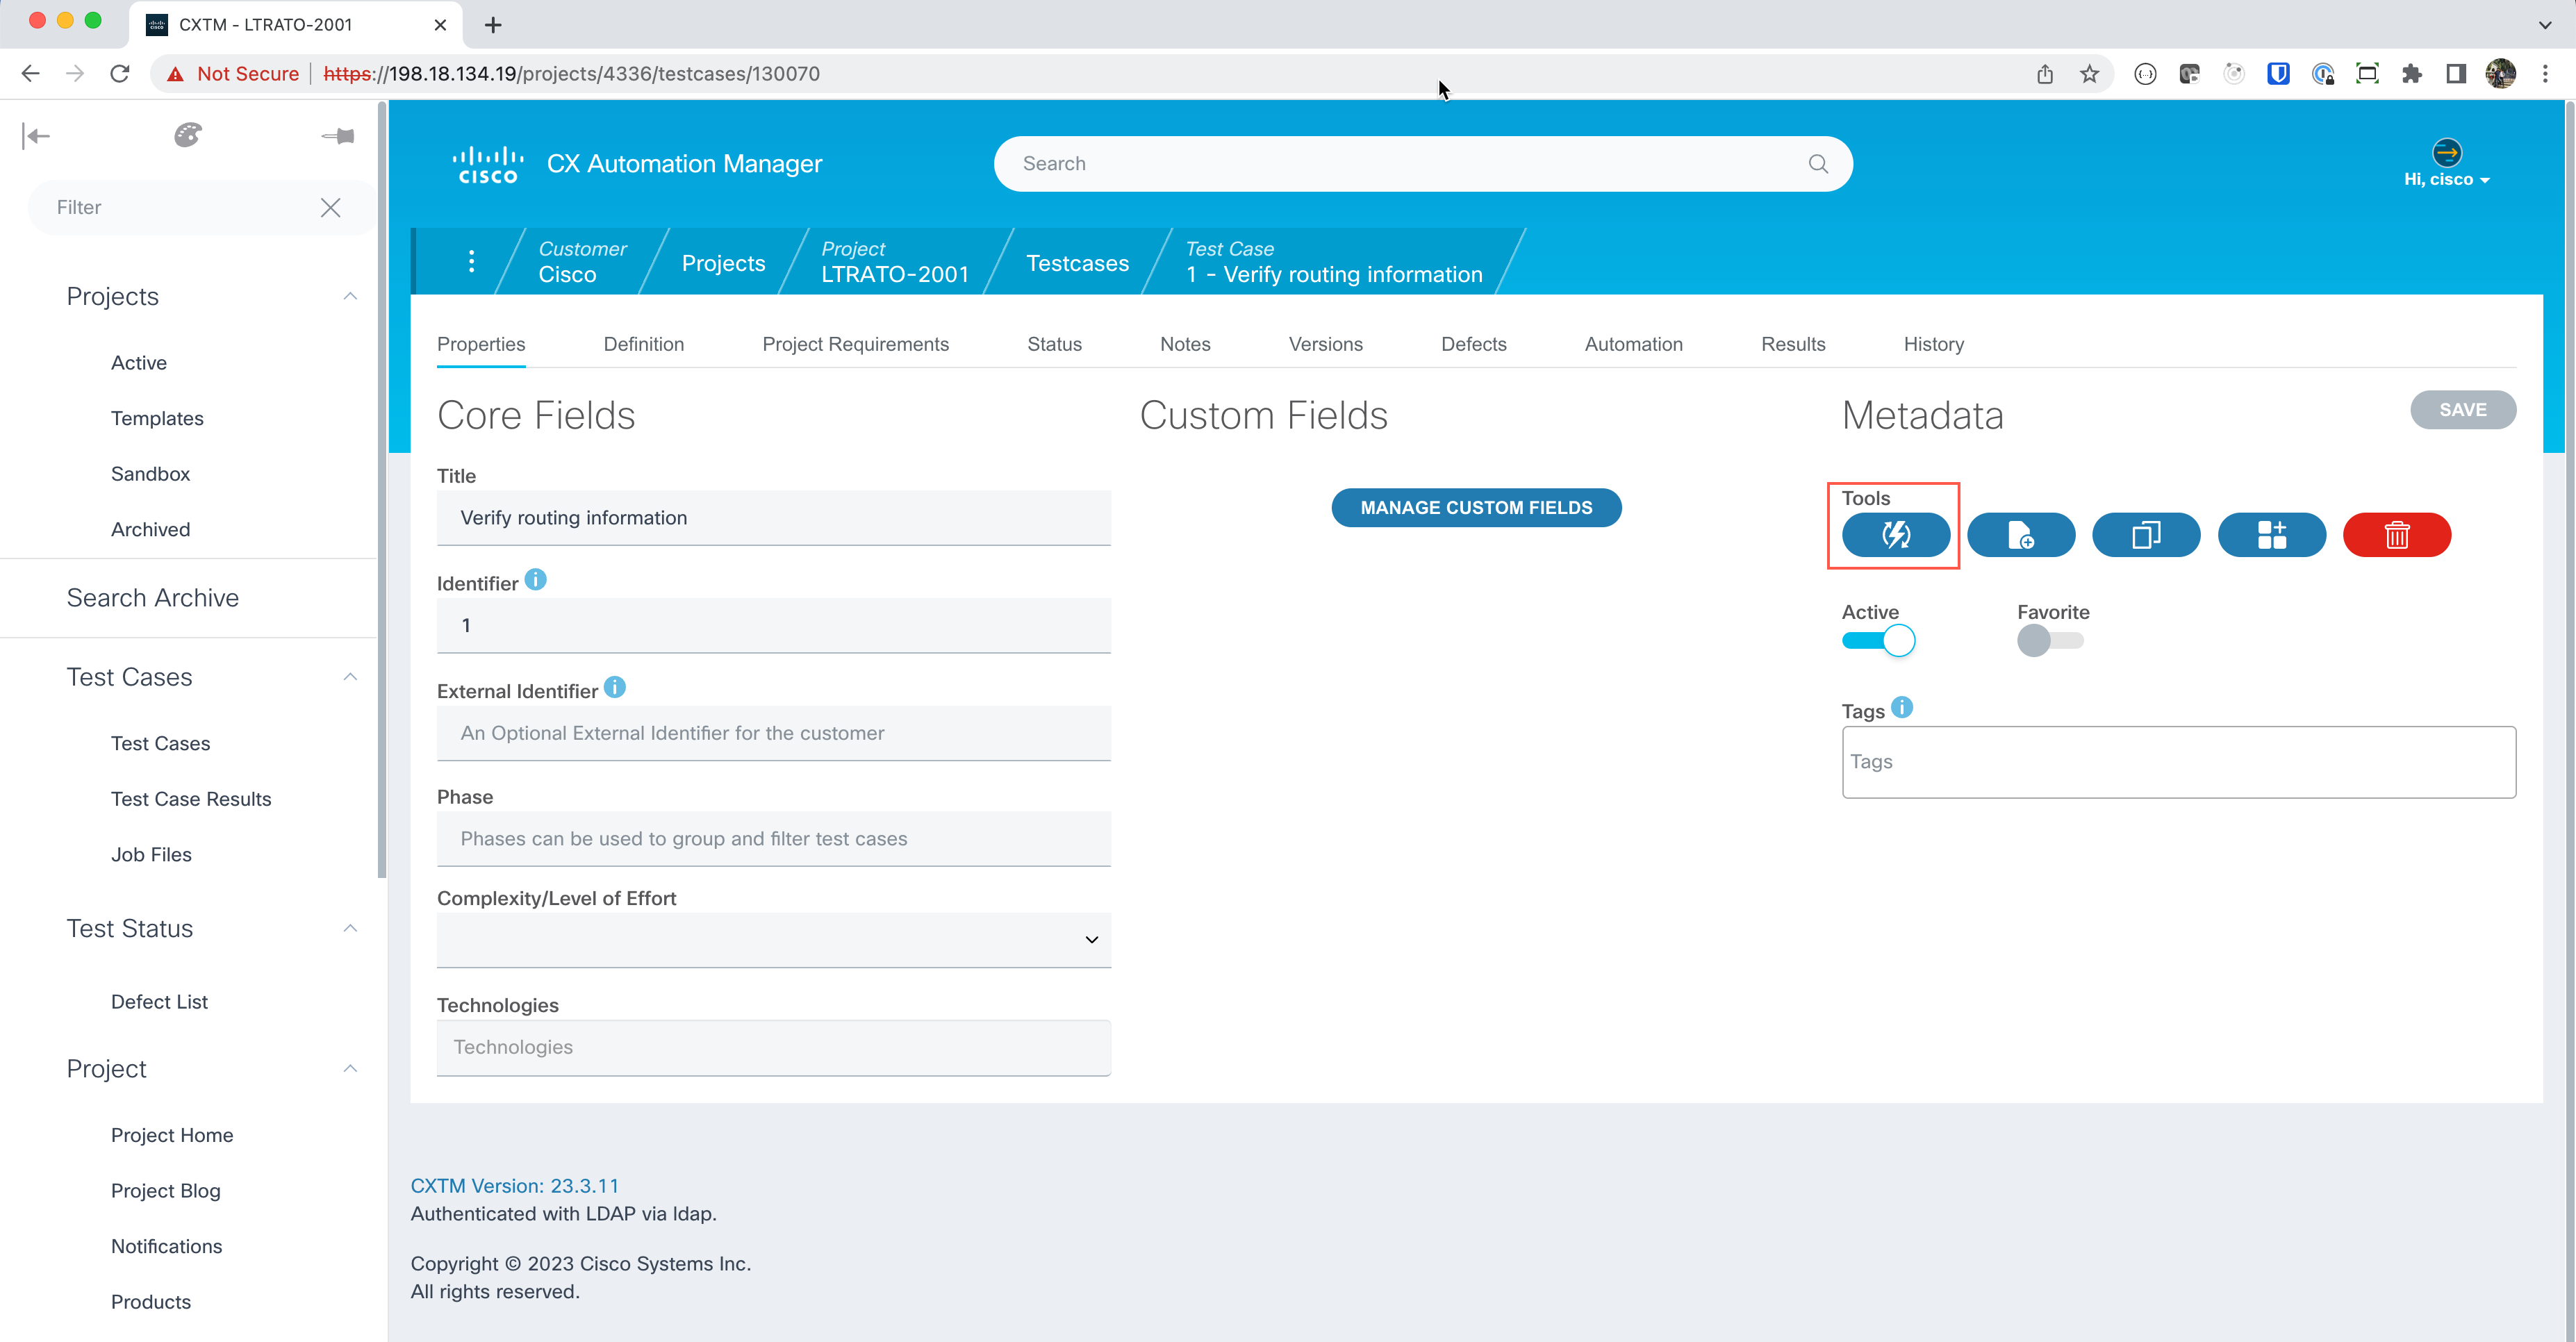Bookmark this page with the star icon
Screen dimensions: 2576x1342
(2089, 74)
